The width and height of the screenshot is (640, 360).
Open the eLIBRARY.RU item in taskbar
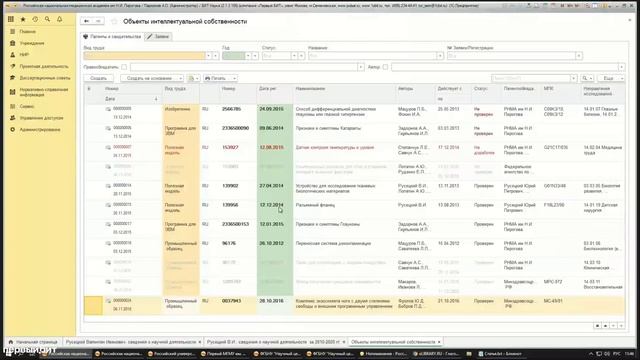click(436, 354)
